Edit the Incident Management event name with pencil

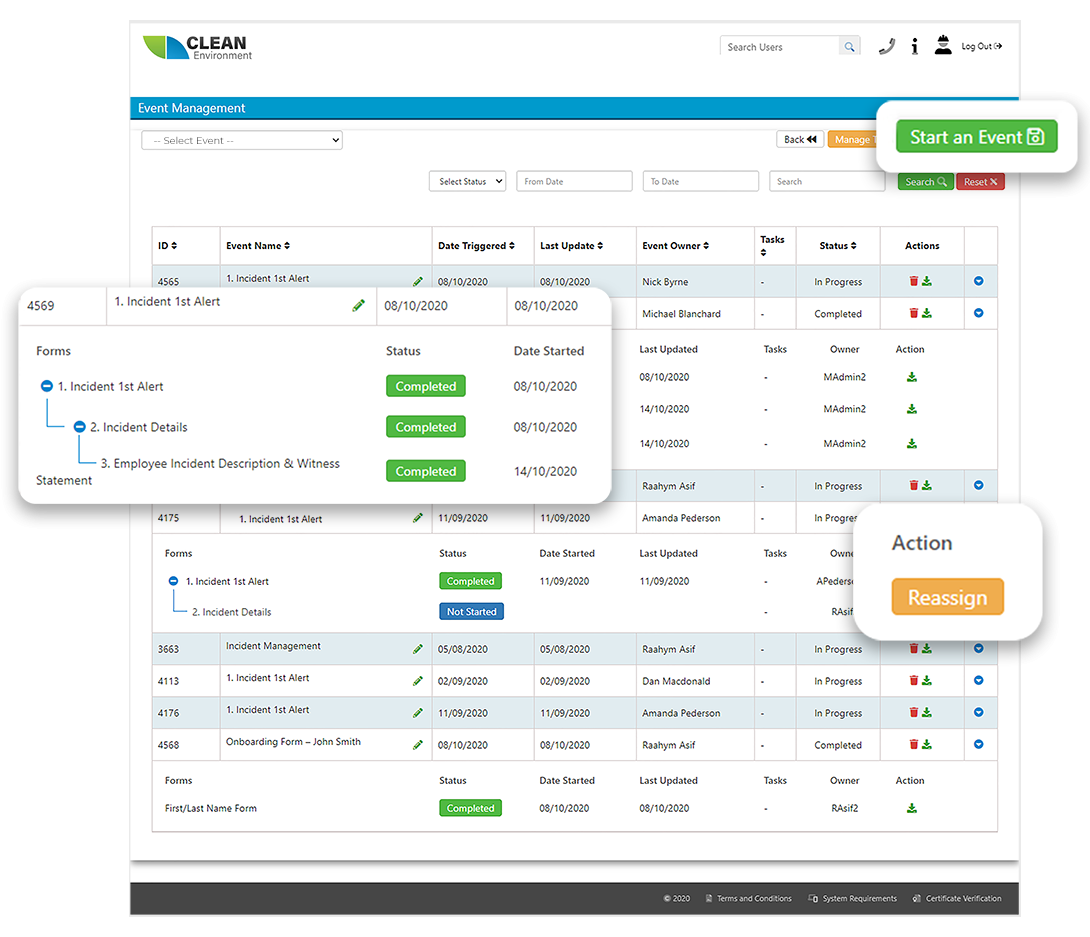click(x=417, y=648)
